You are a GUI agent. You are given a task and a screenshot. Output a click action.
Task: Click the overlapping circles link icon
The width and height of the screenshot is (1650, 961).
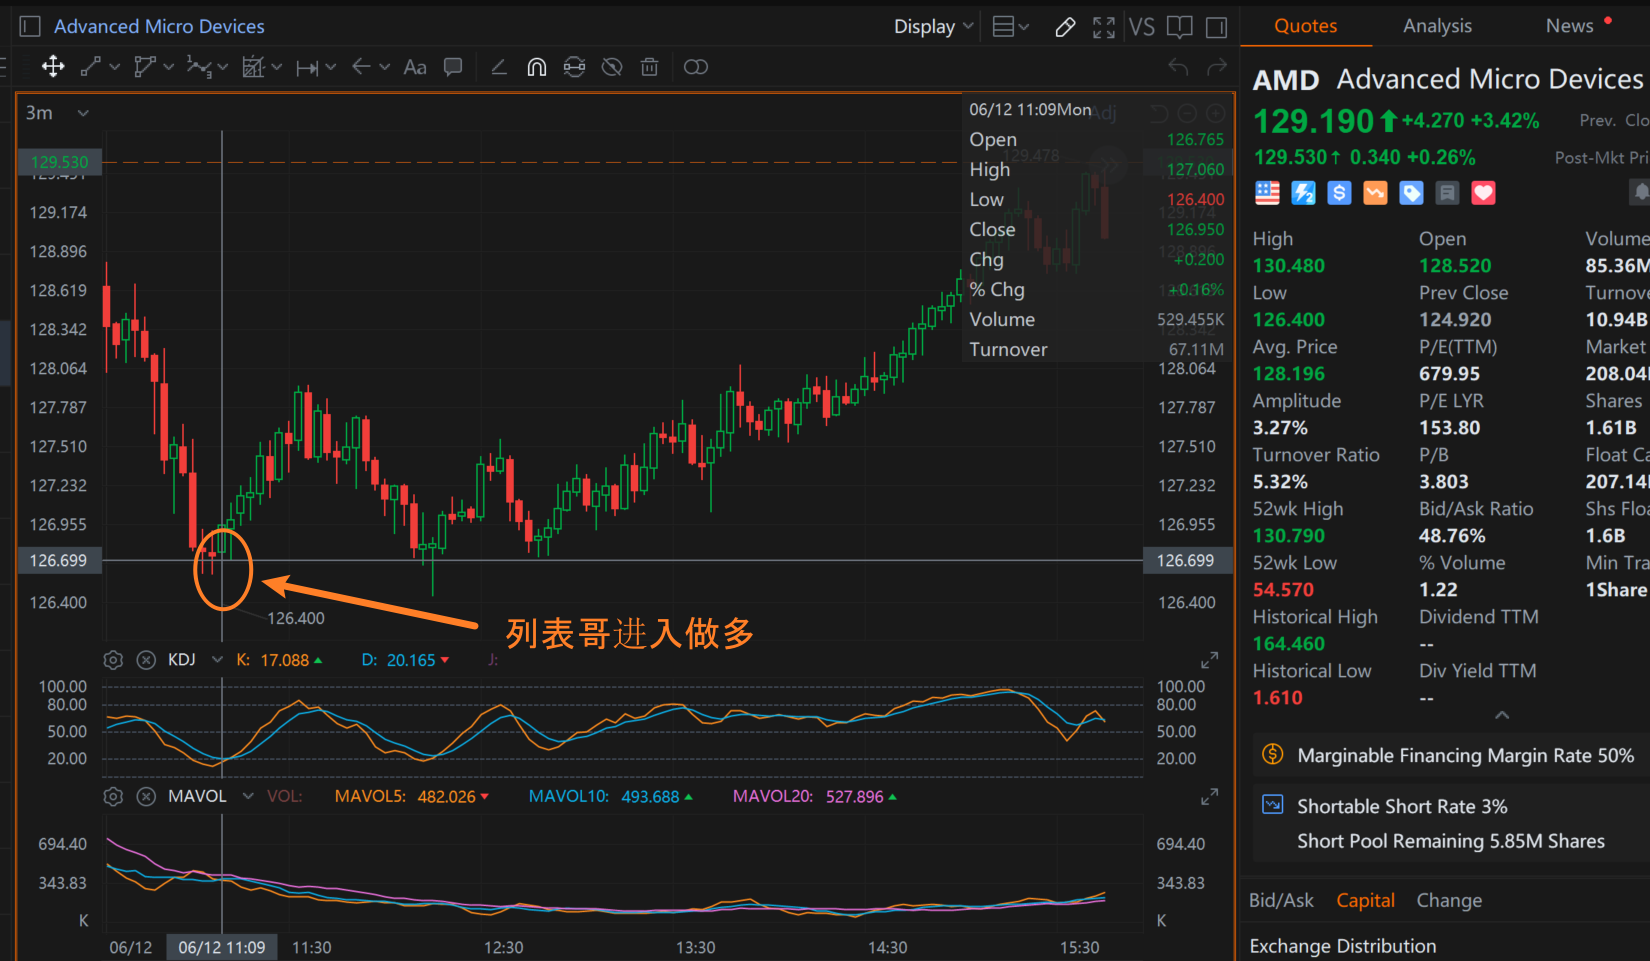click(696, 67)
